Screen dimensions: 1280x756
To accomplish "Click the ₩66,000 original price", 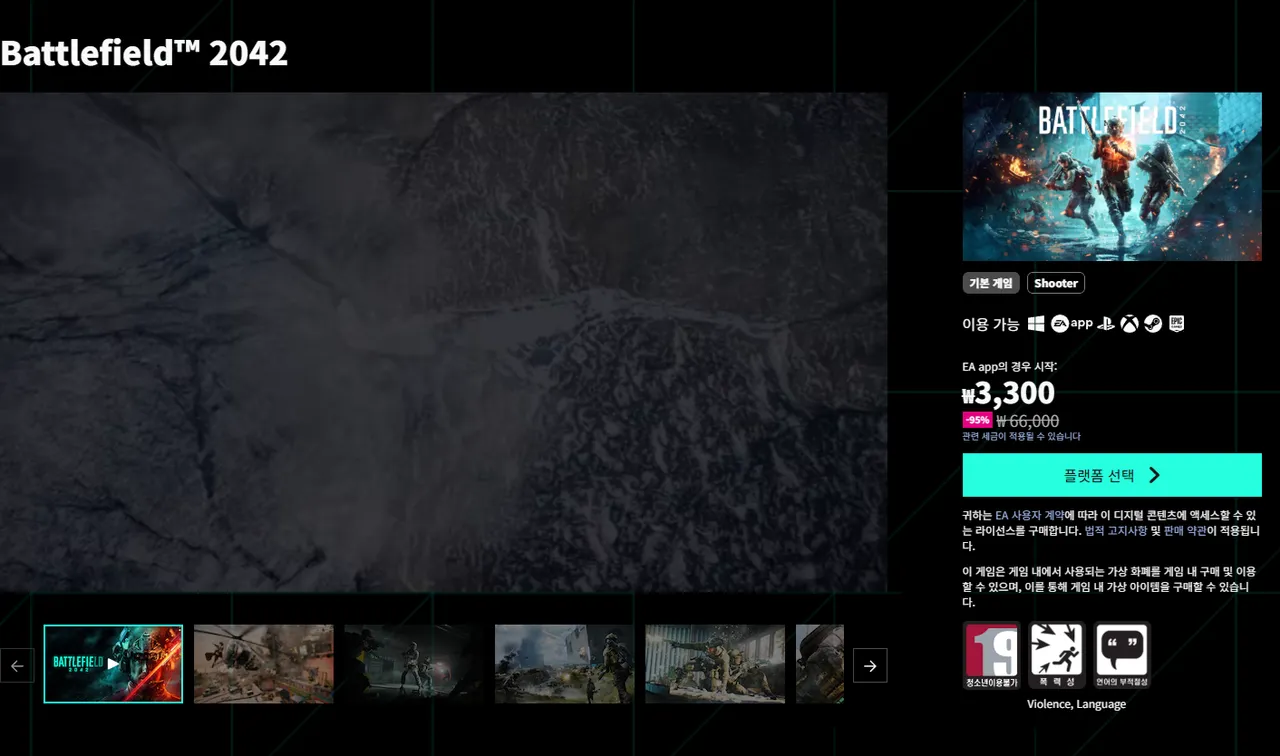I will pyautogui.click(x=1028, y=421).
